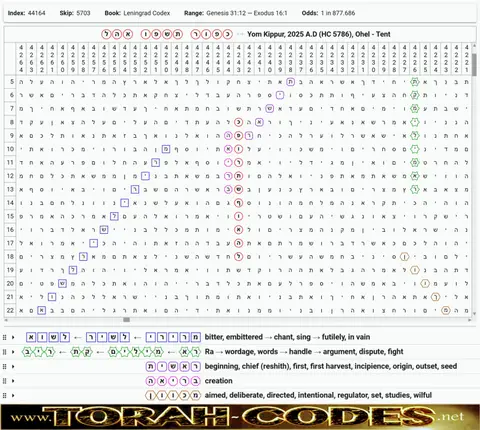Image resolution: width=480 pixels, height=430 pixels.
Task: Click the blue-boxed letter in row 14
Action: click(x=124, y=203)
